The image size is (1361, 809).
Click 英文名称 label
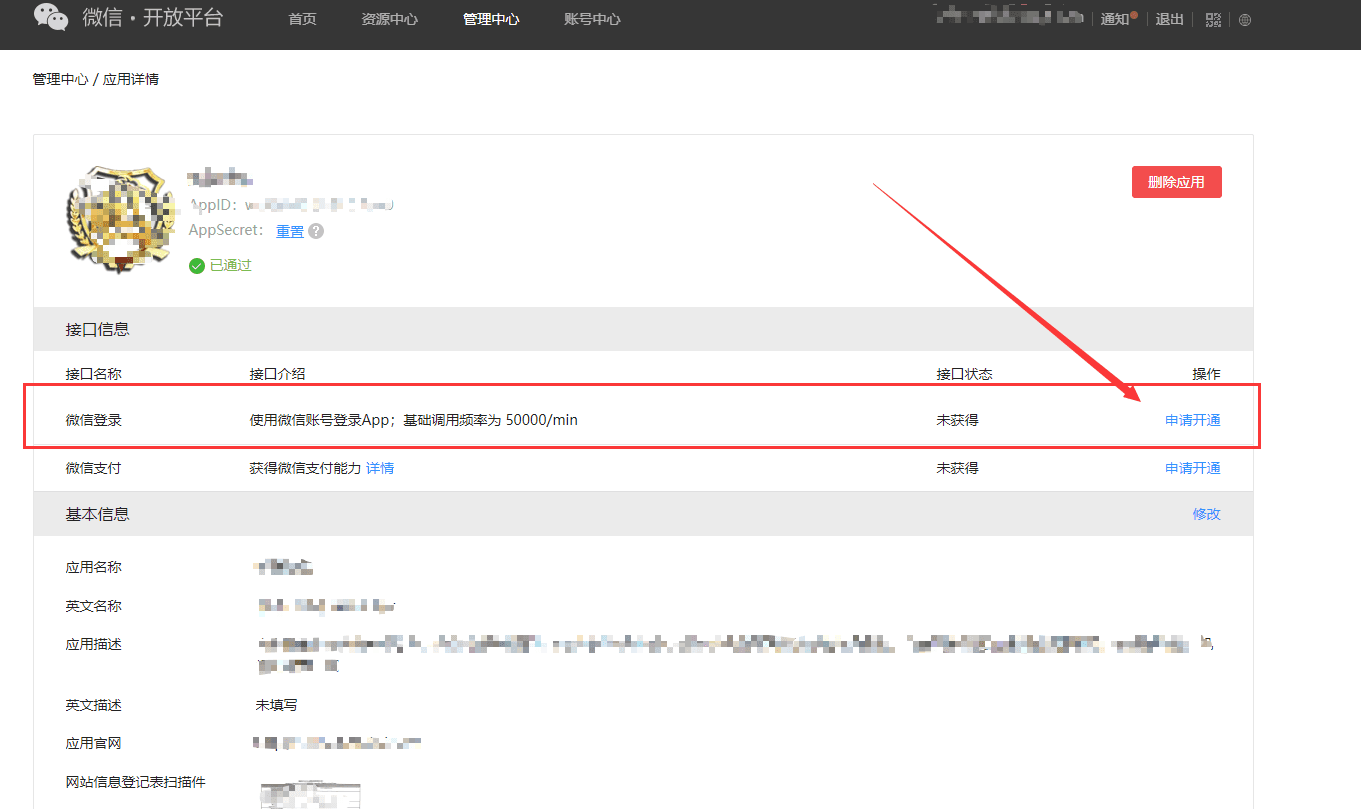(94, 606)
